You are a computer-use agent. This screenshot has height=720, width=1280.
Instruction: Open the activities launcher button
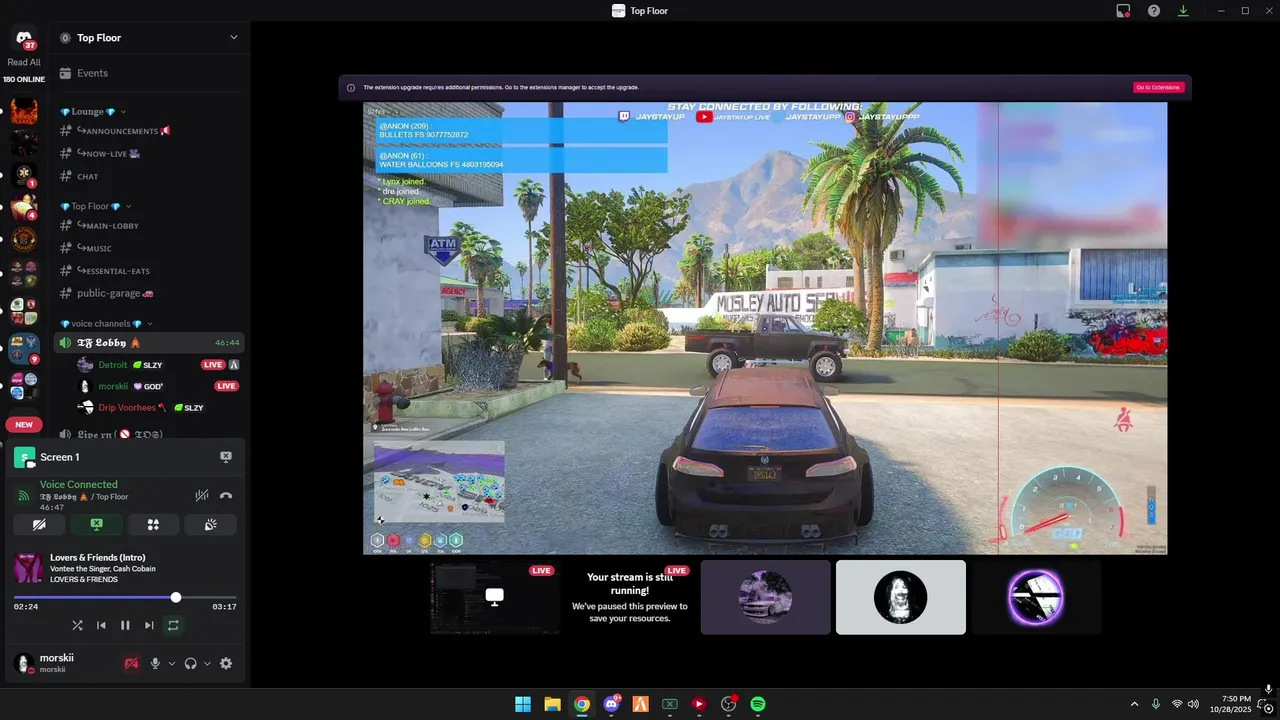[153, 524]
